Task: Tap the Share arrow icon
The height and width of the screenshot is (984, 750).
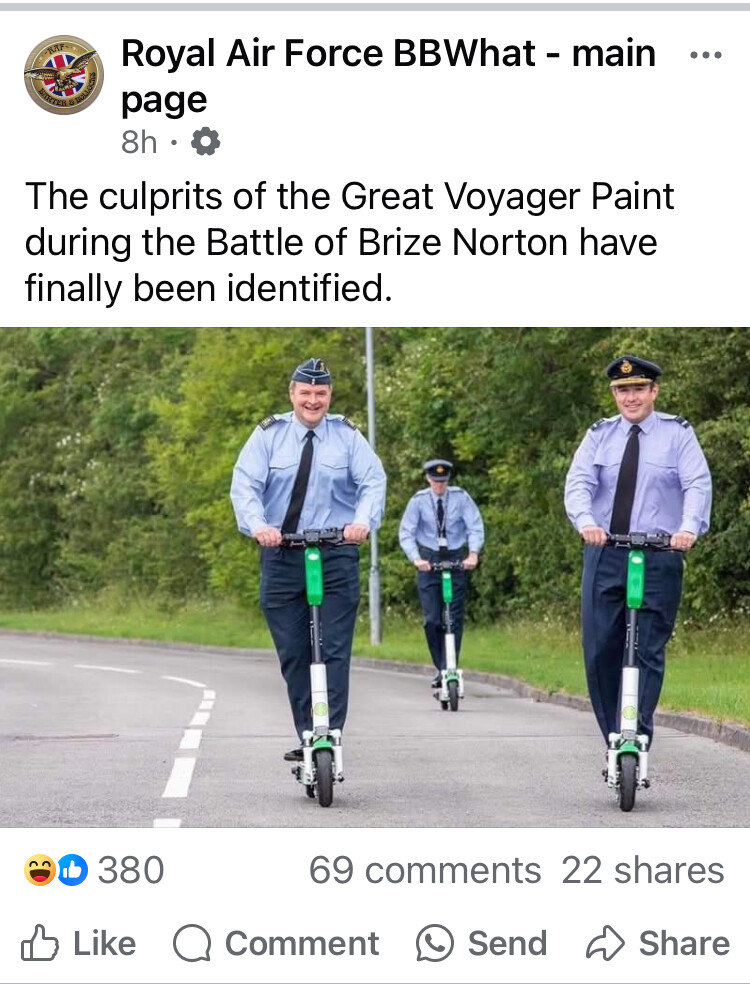Action: 605,943
